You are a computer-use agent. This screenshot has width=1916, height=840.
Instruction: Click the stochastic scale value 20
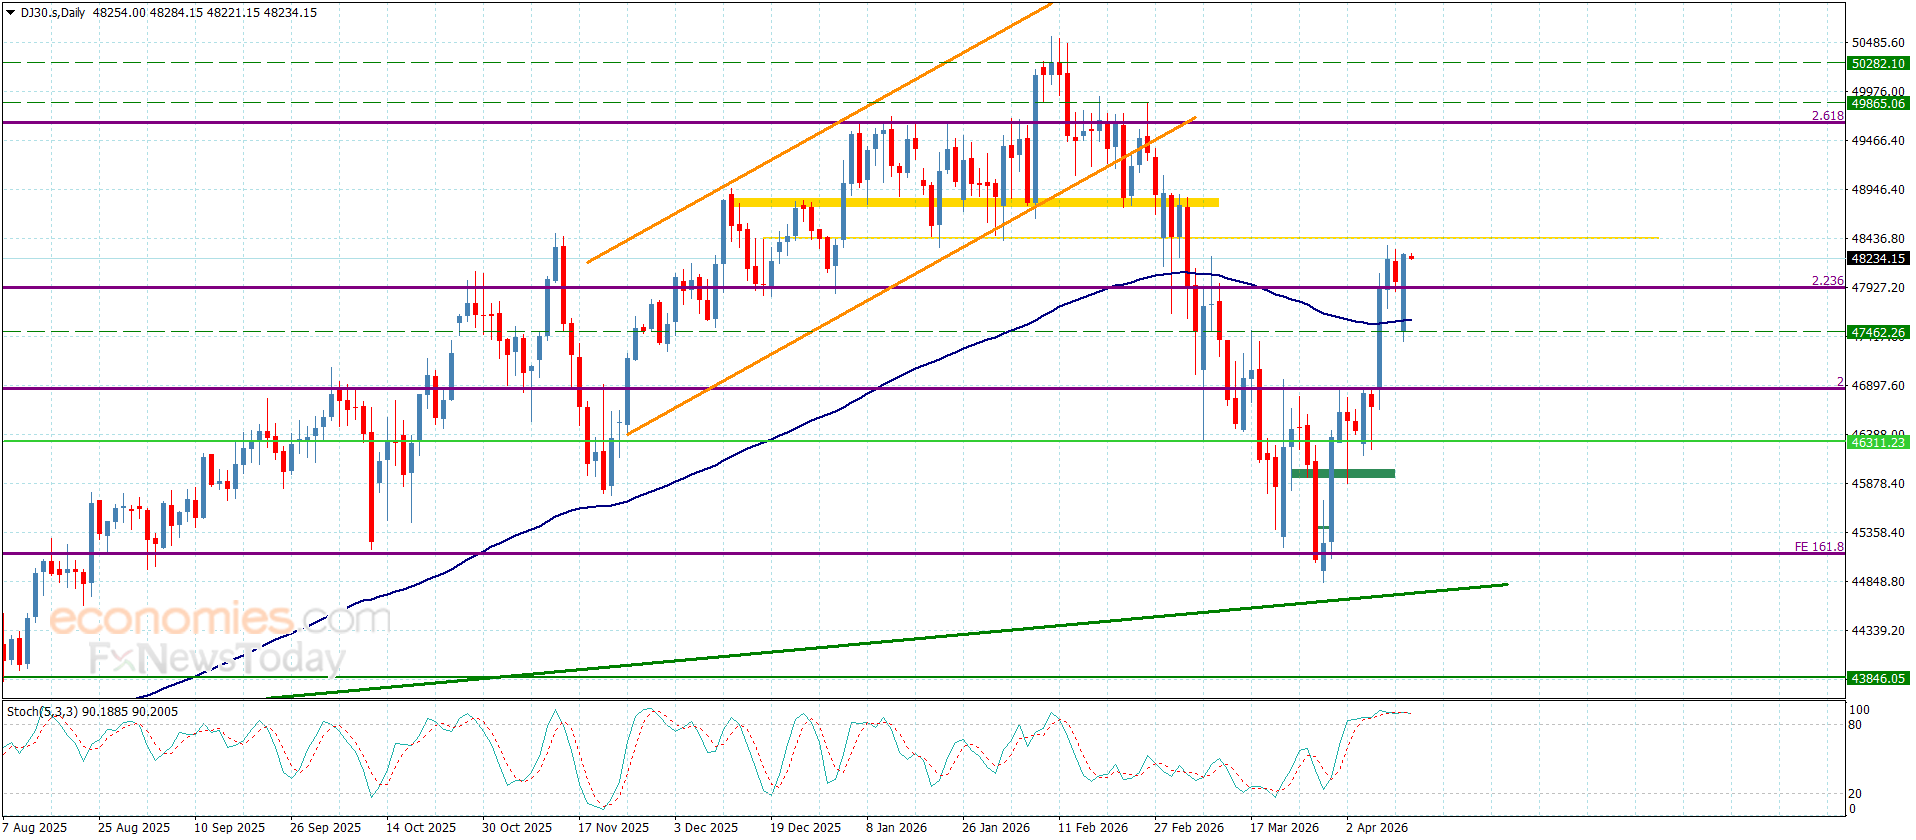[x=1855, y=794]
